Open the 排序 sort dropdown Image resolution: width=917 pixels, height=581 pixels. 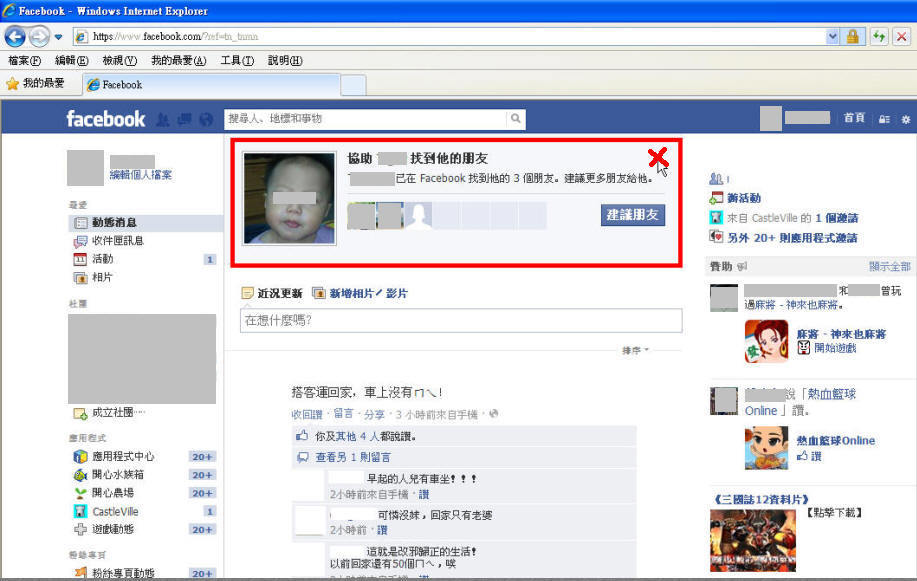click(x=635, y=350)
